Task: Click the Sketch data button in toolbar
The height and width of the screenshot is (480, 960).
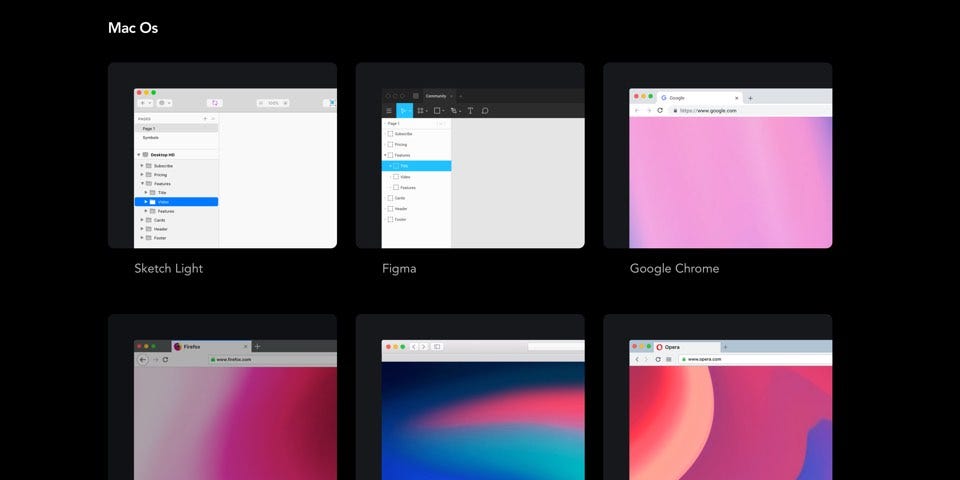Action: [x=165, y=103]
